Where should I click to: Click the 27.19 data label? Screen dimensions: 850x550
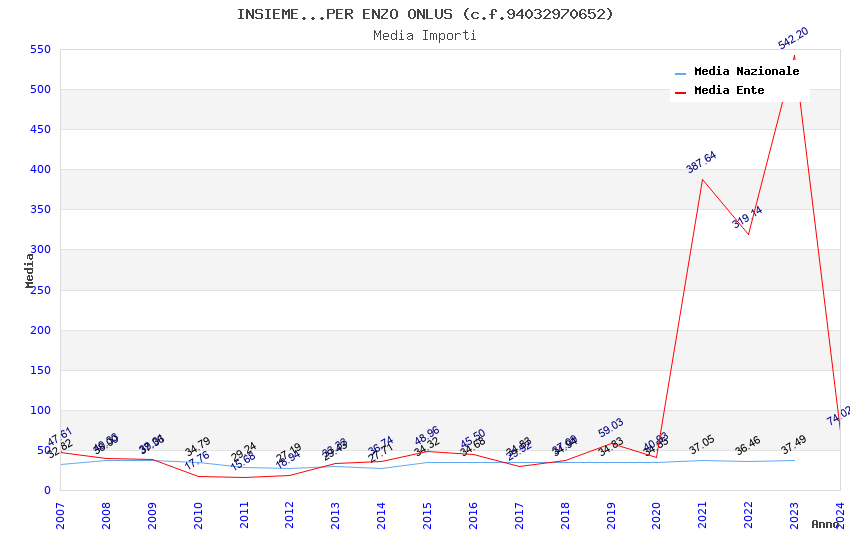pos(288,452)
